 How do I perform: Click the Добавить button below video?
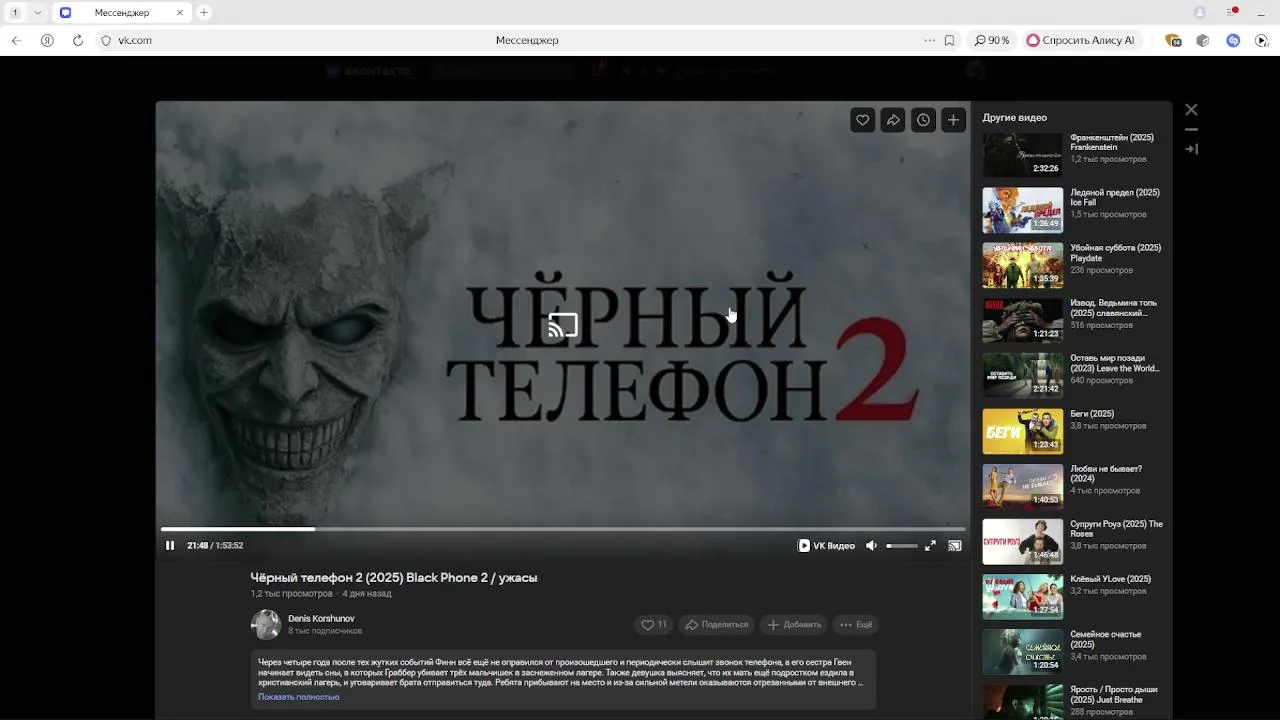[x=794, y=624]
